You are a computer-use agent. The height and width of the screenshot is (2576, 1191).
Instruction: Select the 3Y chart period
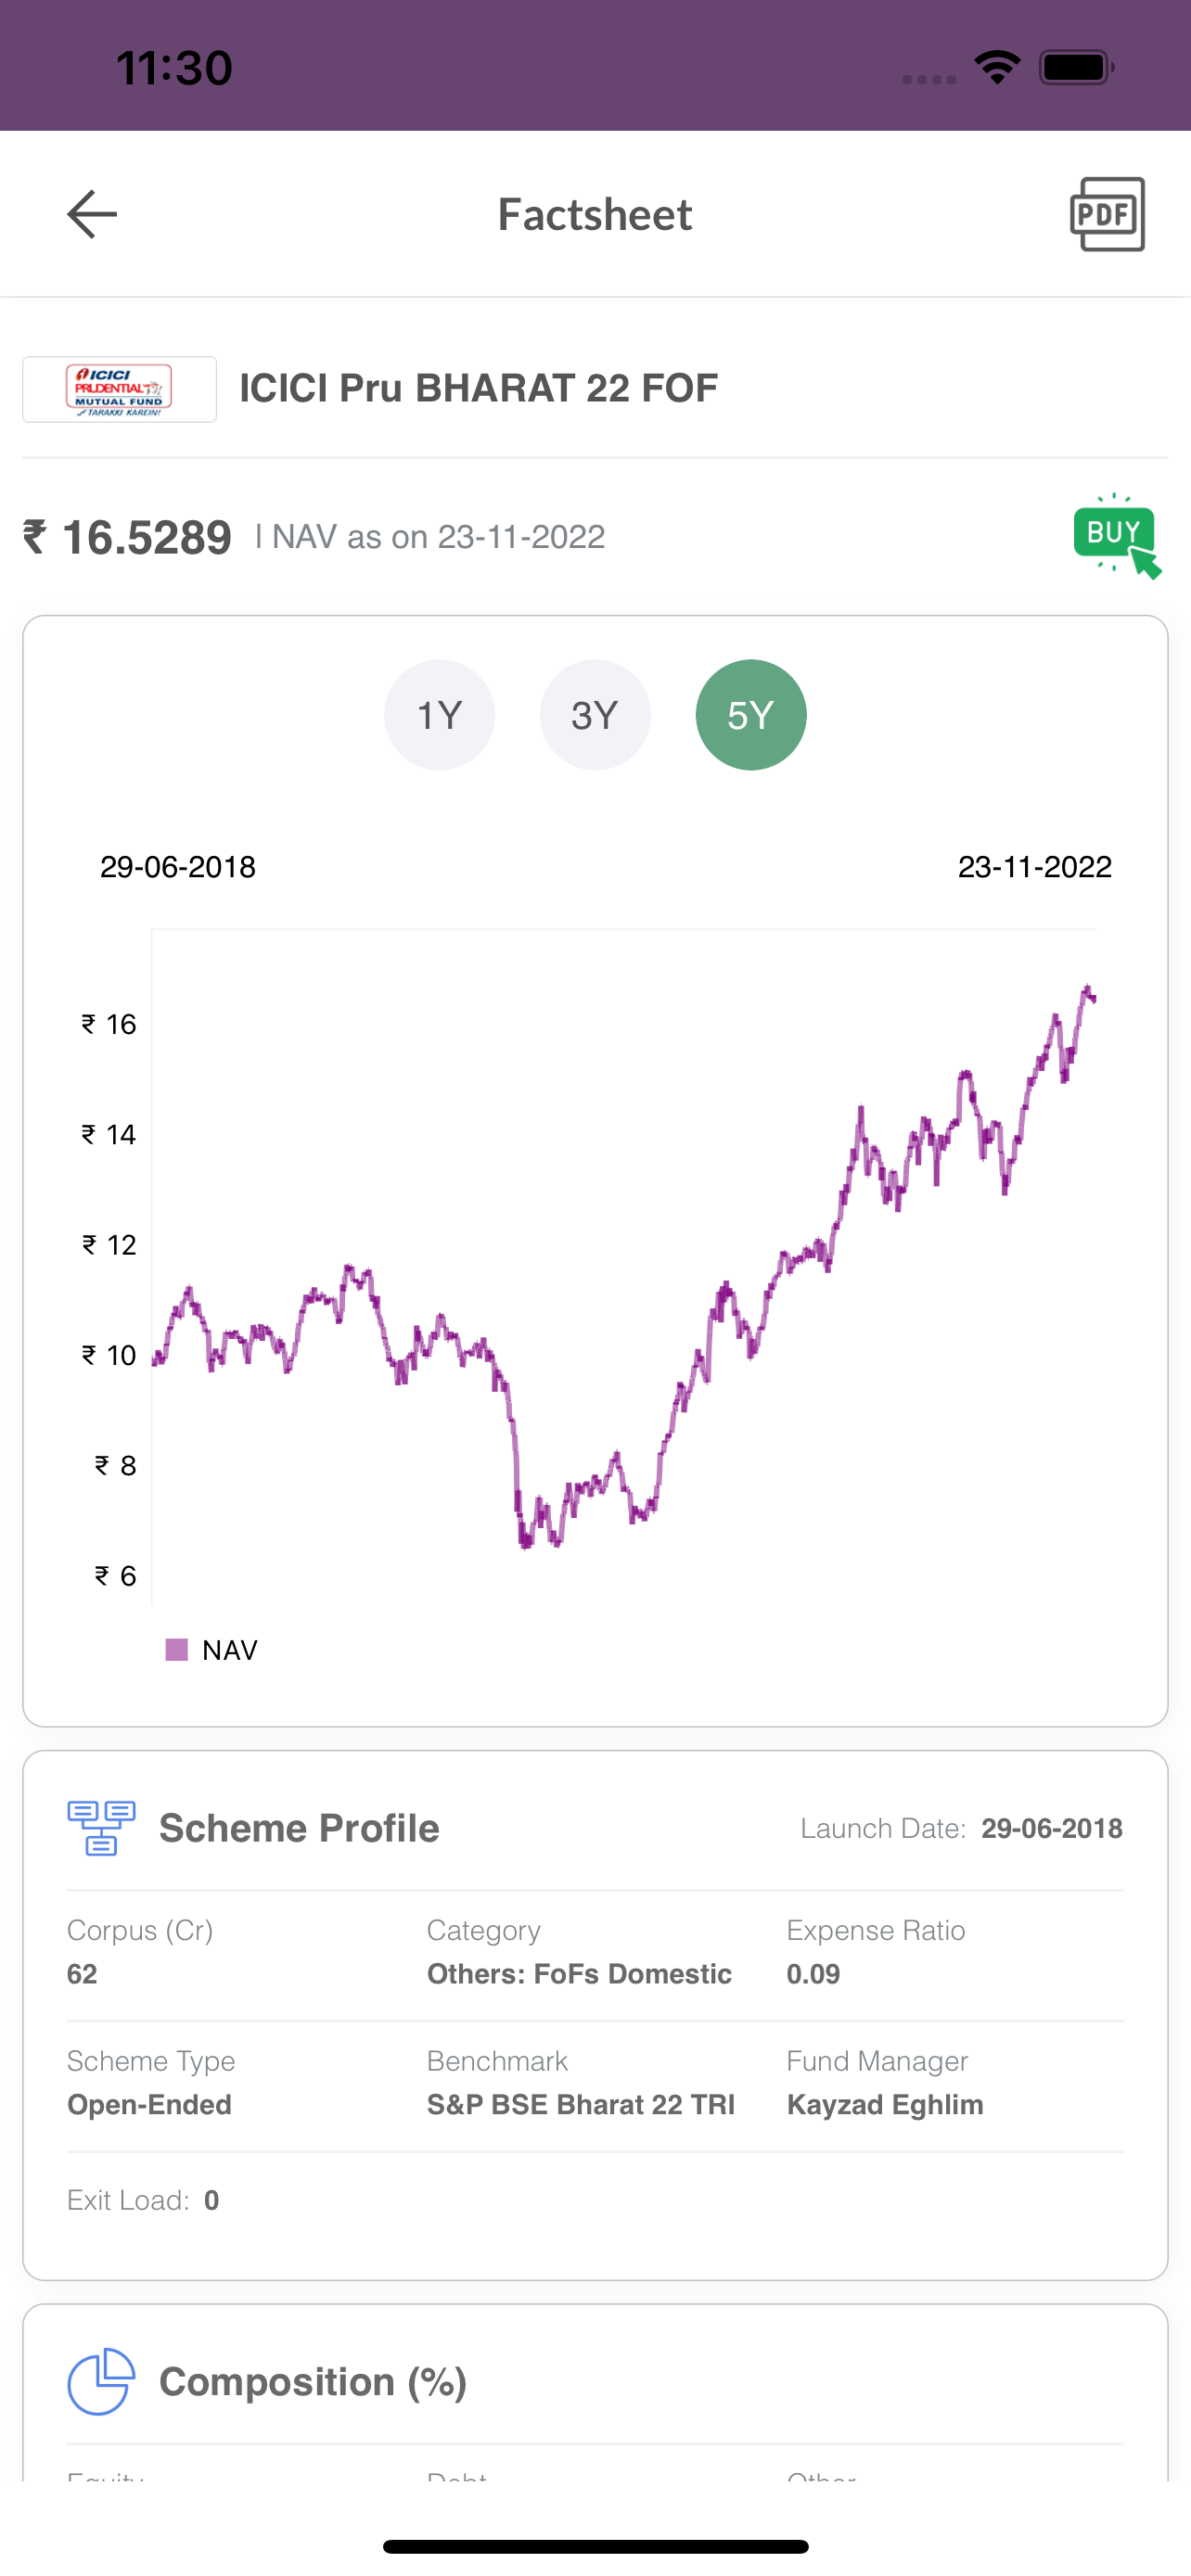click(595, 715)
